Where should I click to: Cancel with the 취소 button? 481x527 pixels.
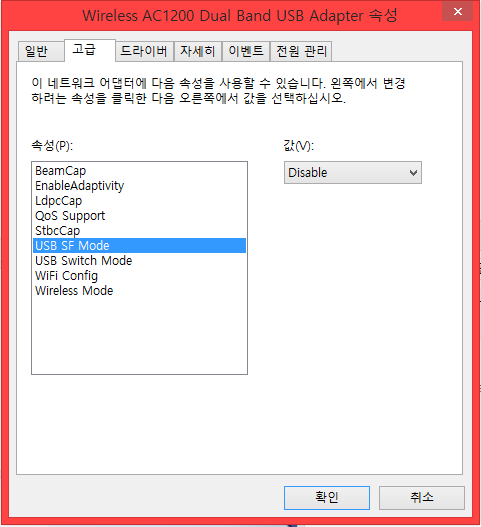pos(422,498)
